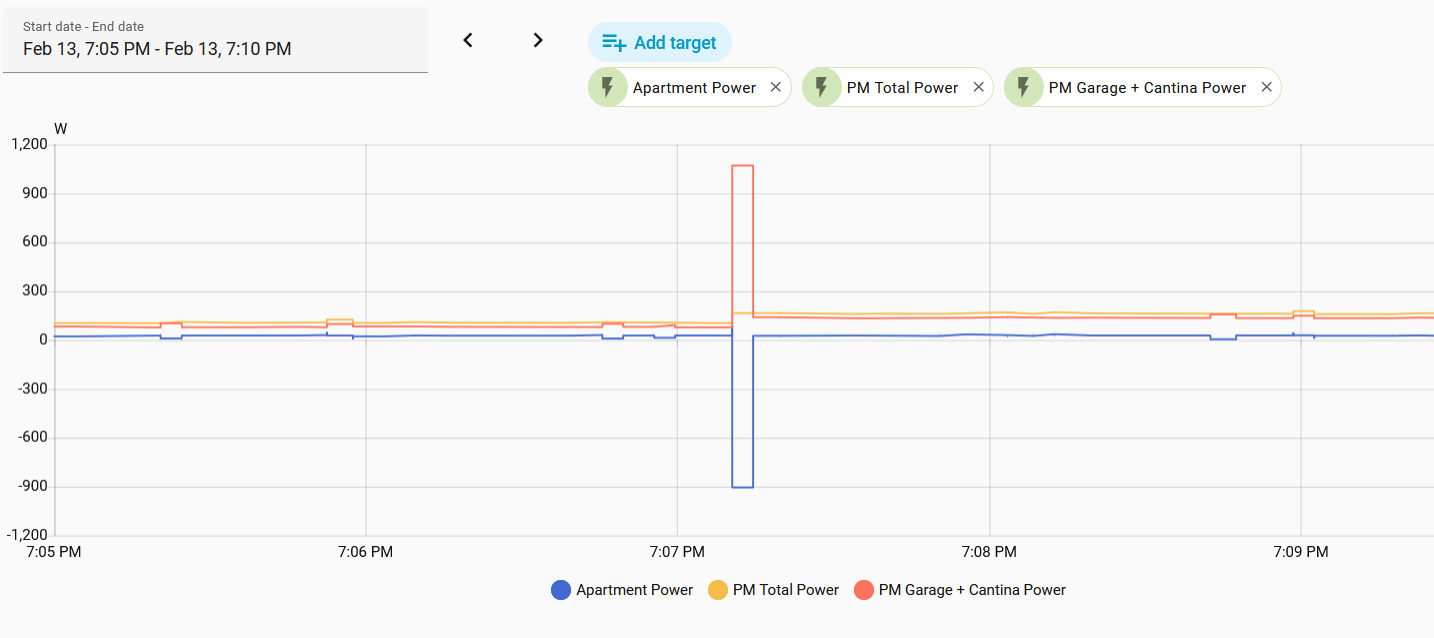1434x638 pixels.
Task: Toggle PM Garage + Cantina Power legend entry
Action: [x=971, y=590]
